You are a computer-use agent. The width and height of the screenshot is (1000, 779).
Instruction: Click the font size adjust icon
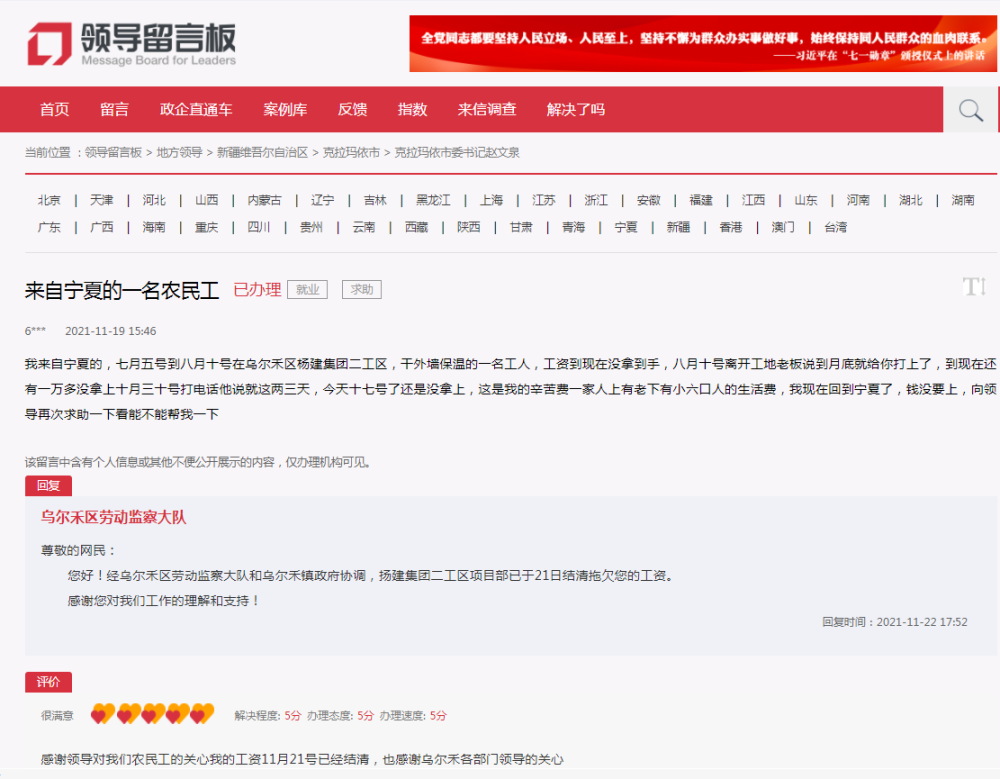(x=974, y=286)
